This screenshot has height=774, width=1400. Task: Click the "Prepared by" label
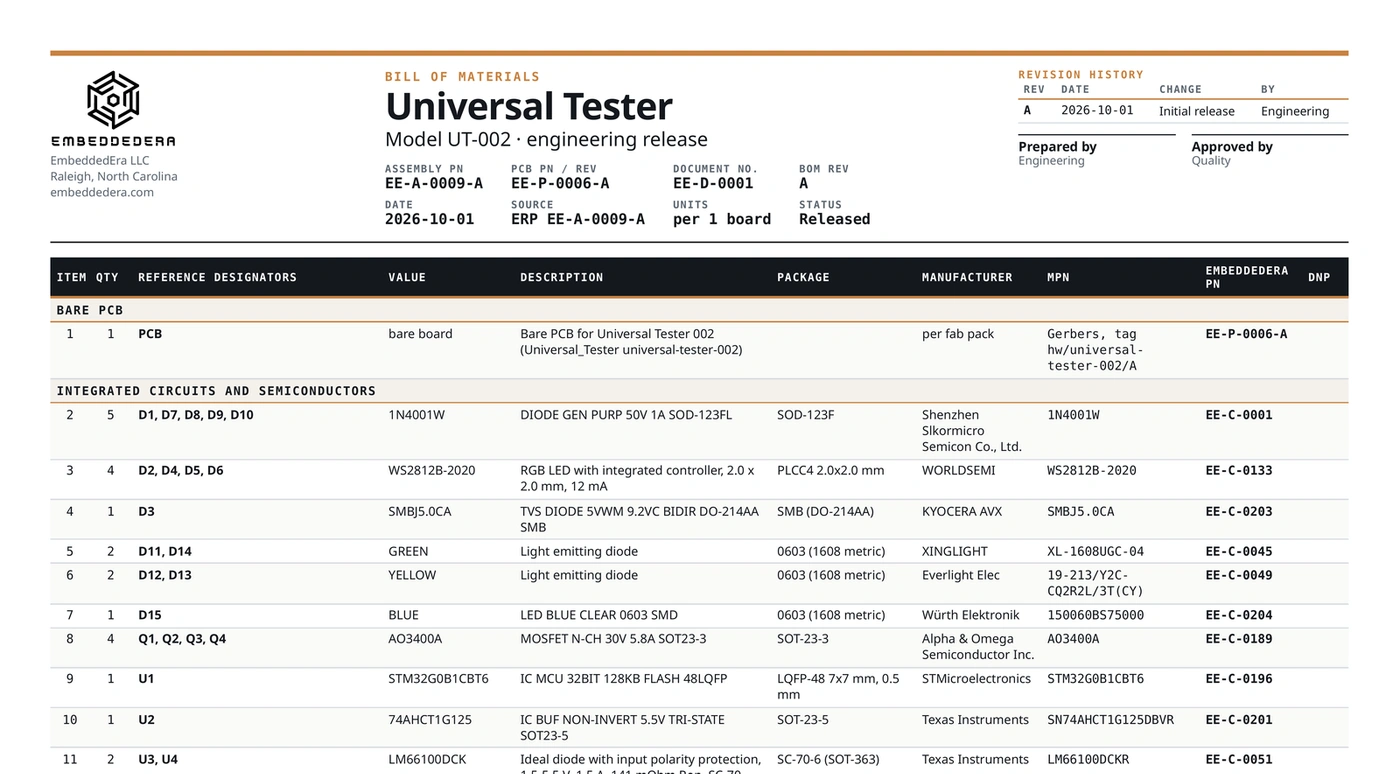point(1057,147)
